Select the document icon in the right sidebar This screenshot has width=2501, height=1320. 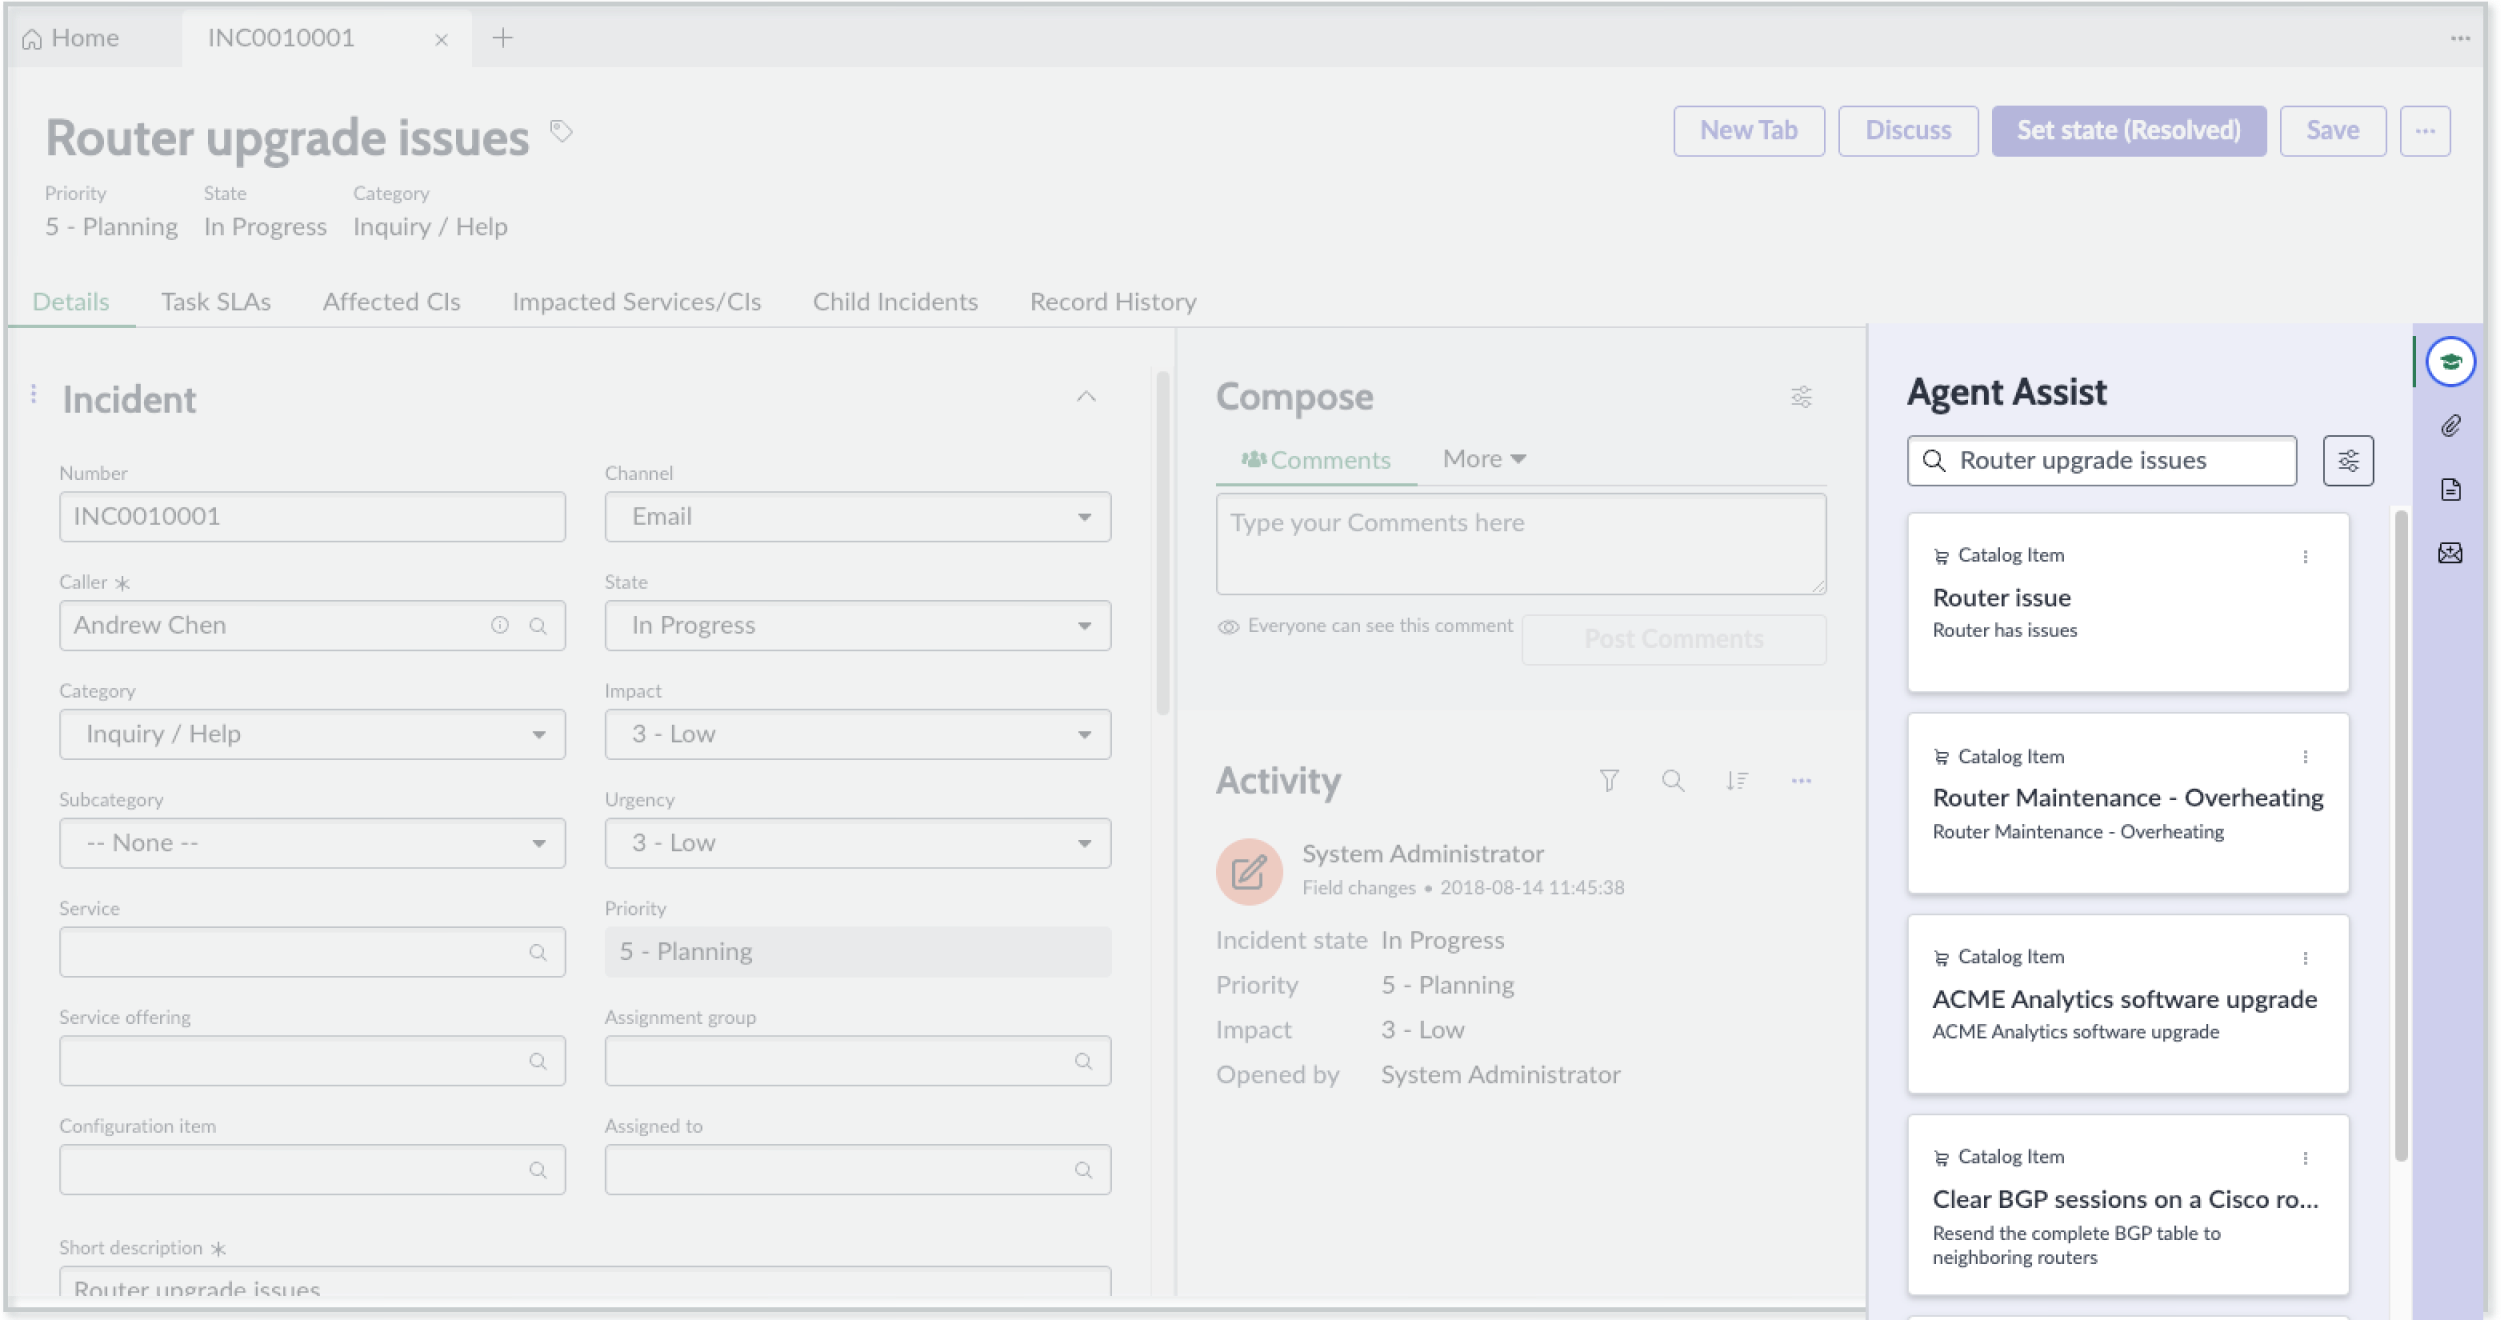coord(2450,489)
